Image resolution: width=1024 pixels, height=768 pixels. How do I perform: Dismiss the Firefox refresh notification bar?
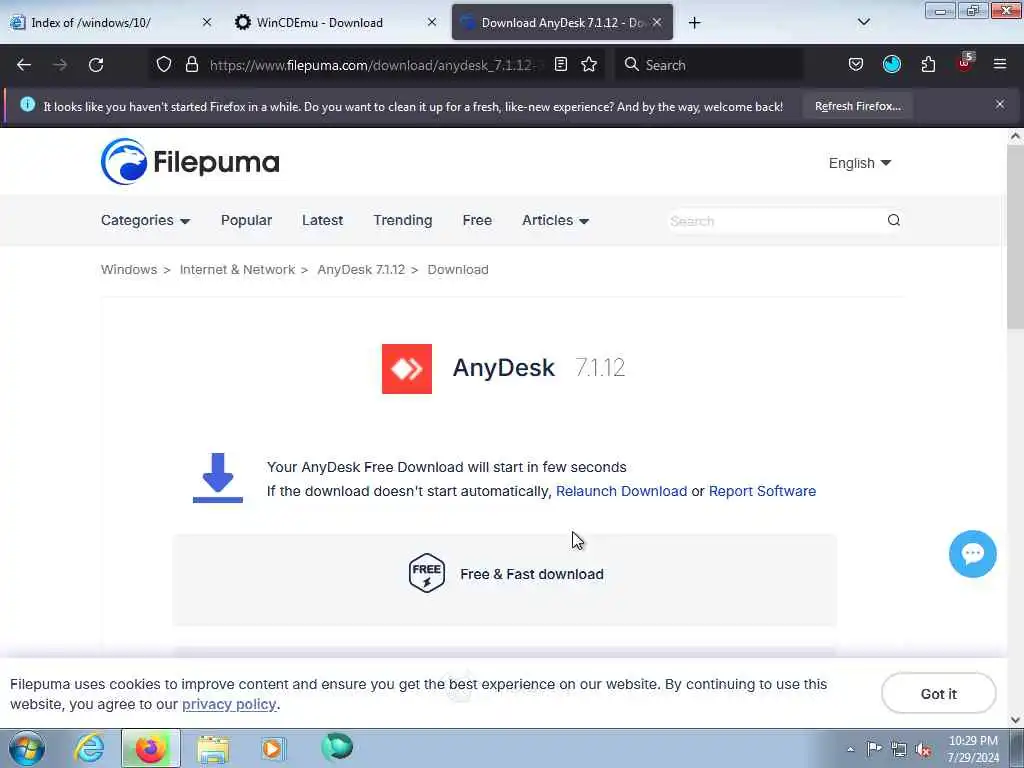point(1000,104)
